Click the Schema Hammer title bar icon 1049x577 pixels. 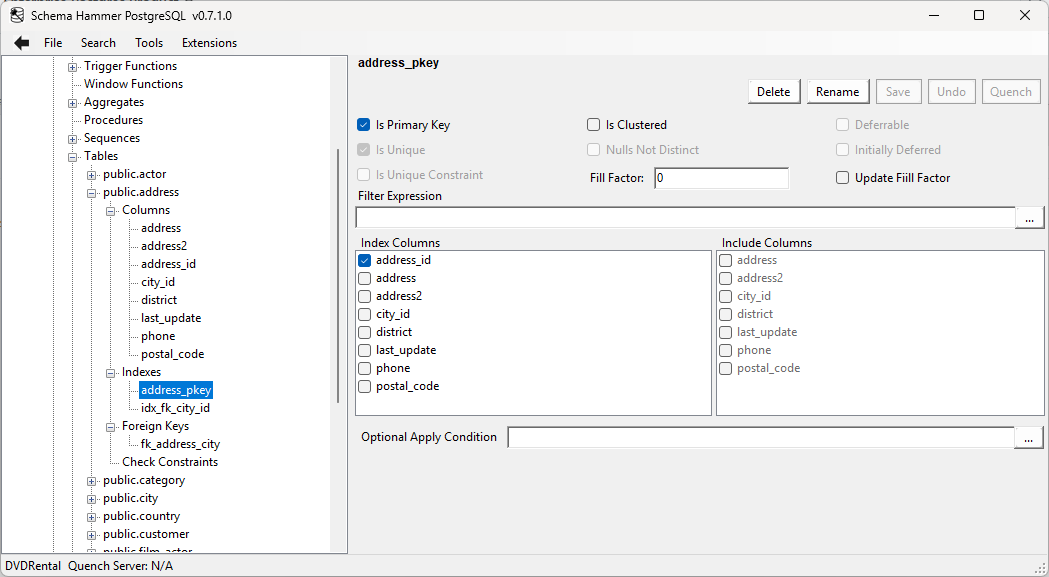click(16, 15)
